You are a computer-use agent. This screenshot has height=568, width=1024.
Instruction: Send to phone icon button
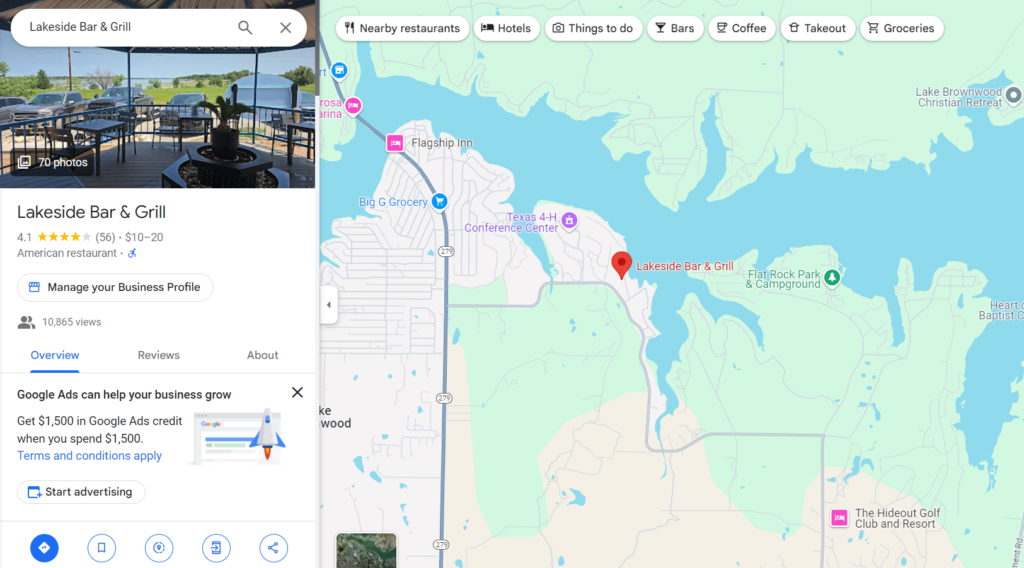point(216,548)
